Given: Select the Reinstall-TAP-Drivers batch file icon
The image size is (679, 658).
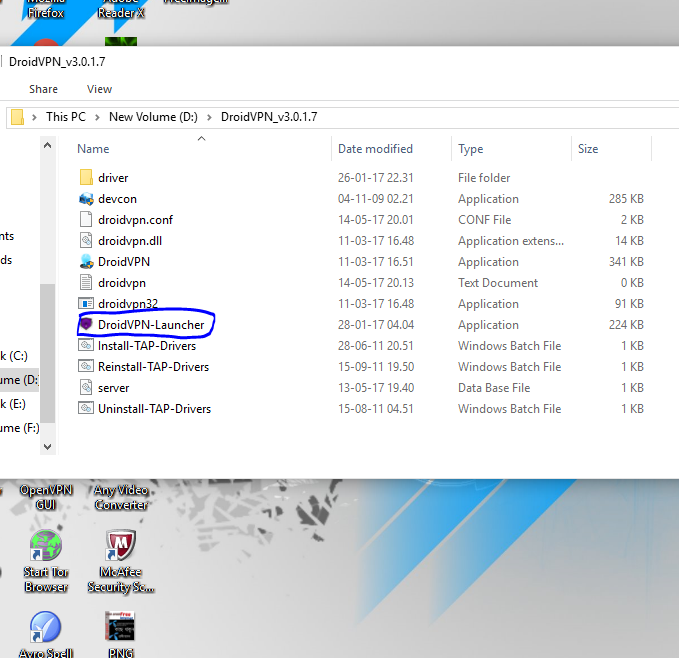Looking at the screenshot, I should pyautogui.click(x=86, y=366).
